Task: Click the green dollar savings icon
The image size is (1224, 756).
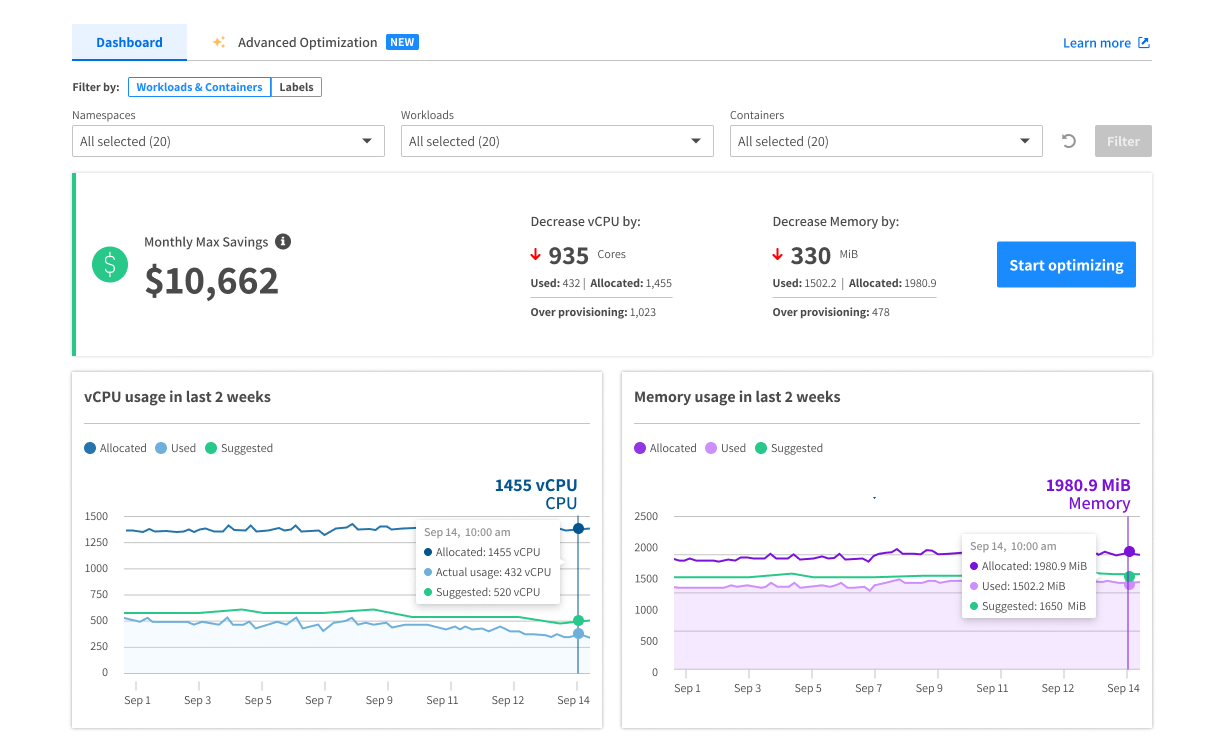Action: coord(110,264)
